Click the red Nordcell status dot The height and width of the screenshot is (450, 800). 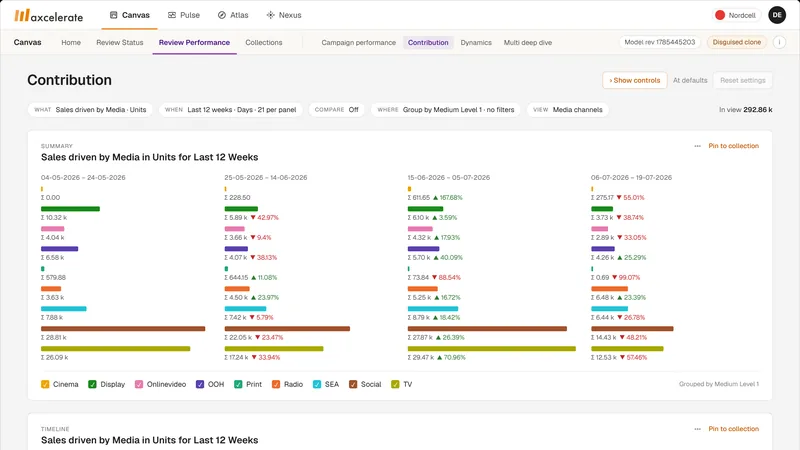[720, 15]
